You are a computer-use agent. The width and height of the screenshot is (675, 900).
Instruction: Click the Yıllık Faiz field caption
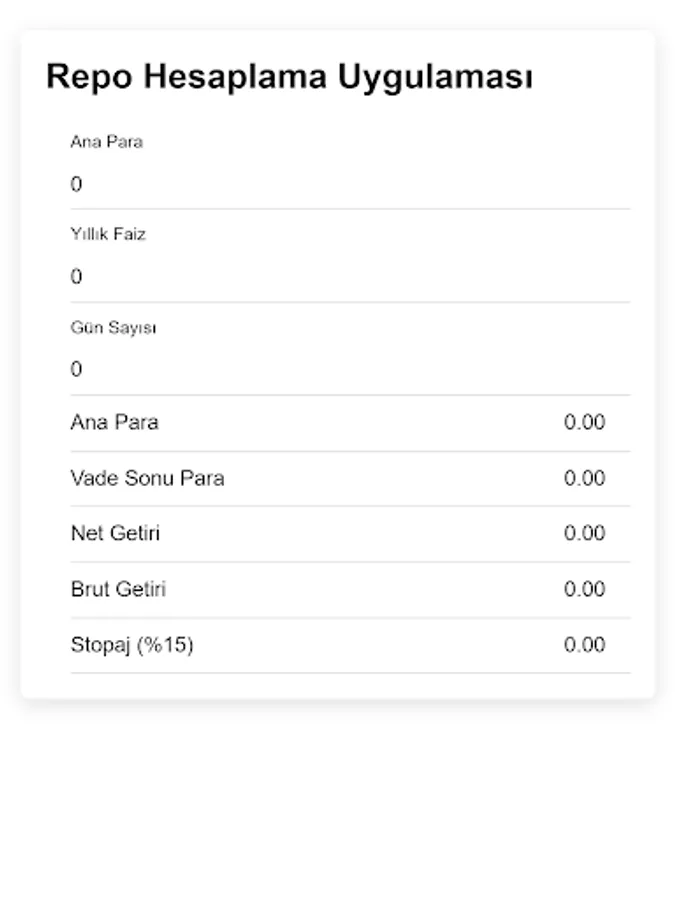click(108, 234)
